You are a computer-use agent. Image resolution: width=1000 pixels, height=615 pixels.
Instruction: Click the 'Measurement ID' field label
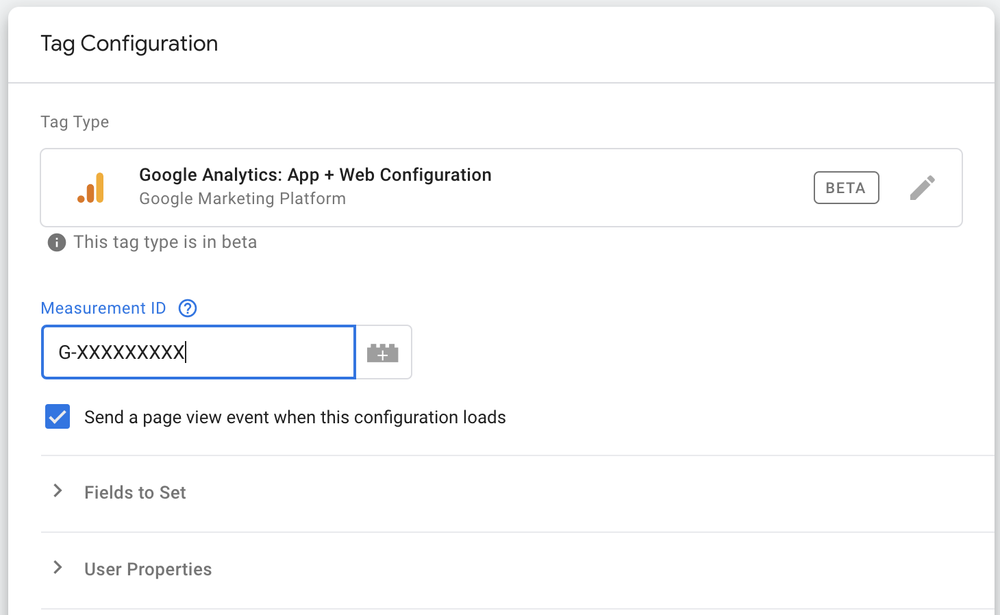coord(103,308)
